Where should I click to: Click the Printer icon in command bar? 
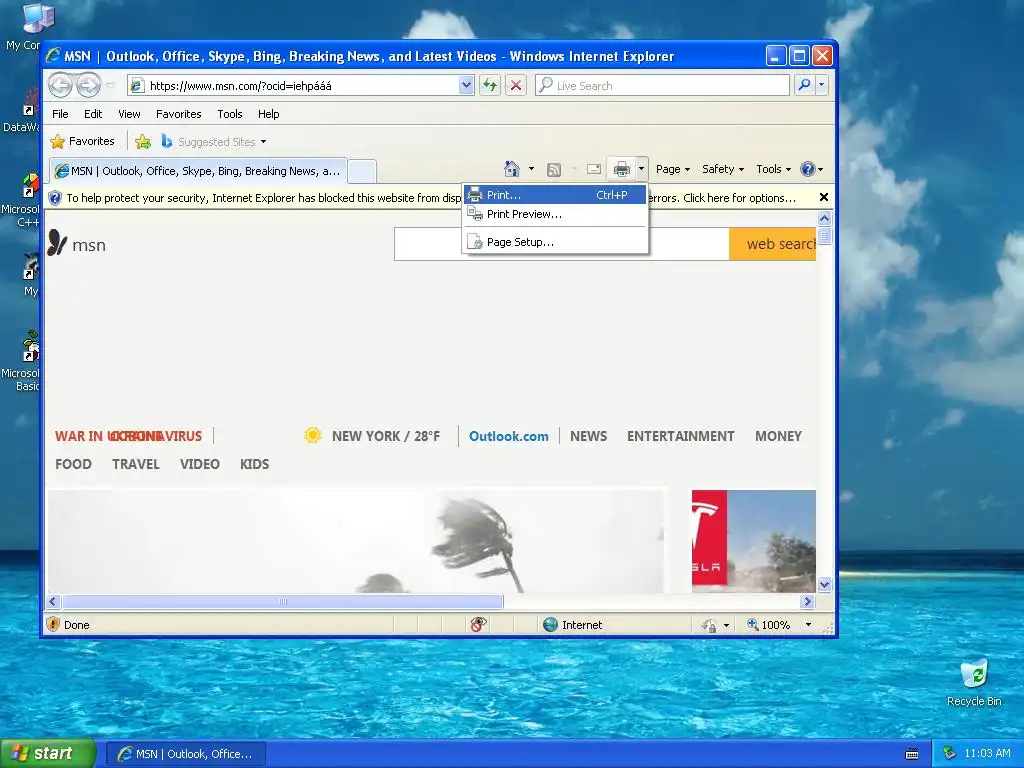(x=621, y=169)
